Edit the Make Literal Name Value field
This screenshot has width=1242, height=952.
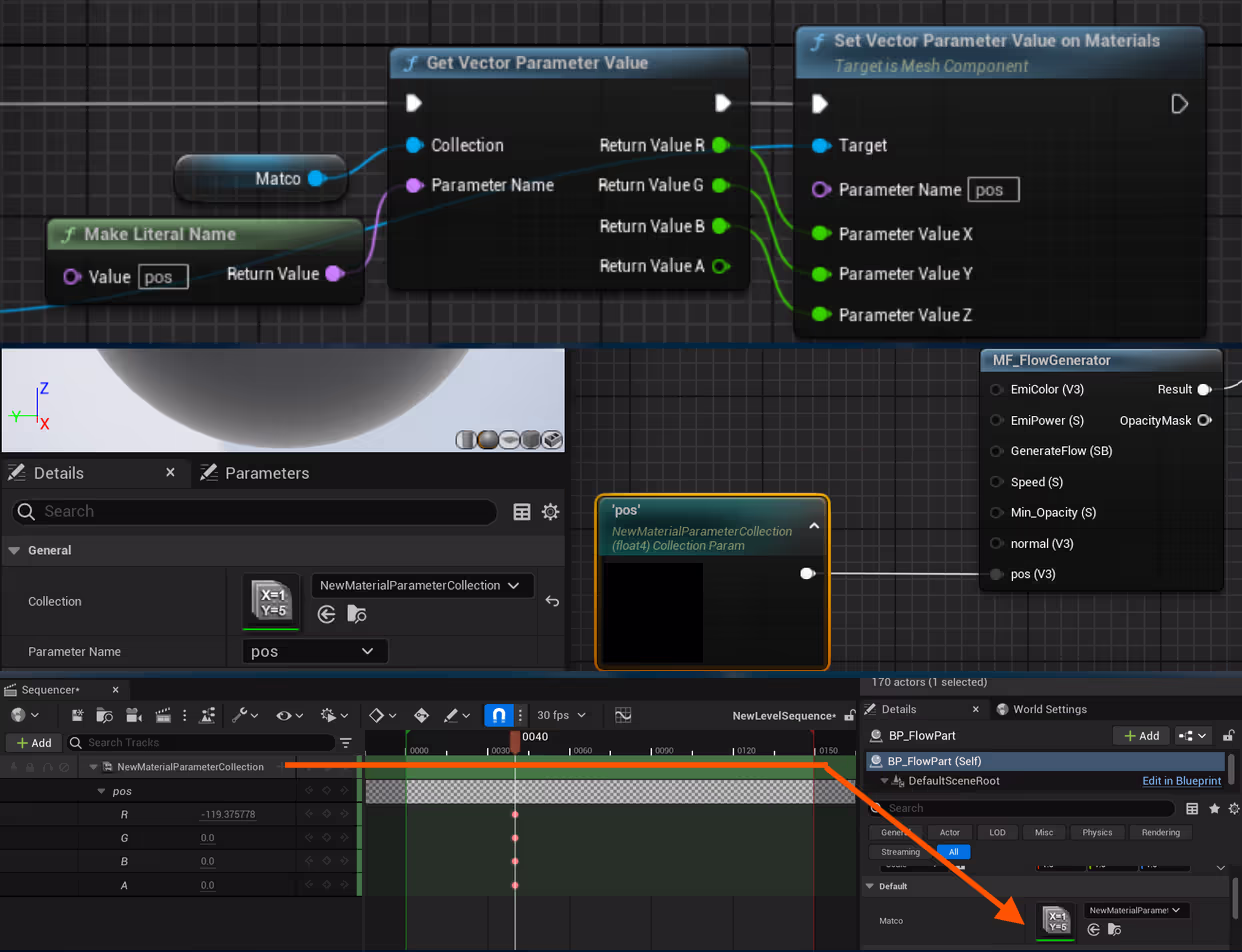(x=163, y=276)
